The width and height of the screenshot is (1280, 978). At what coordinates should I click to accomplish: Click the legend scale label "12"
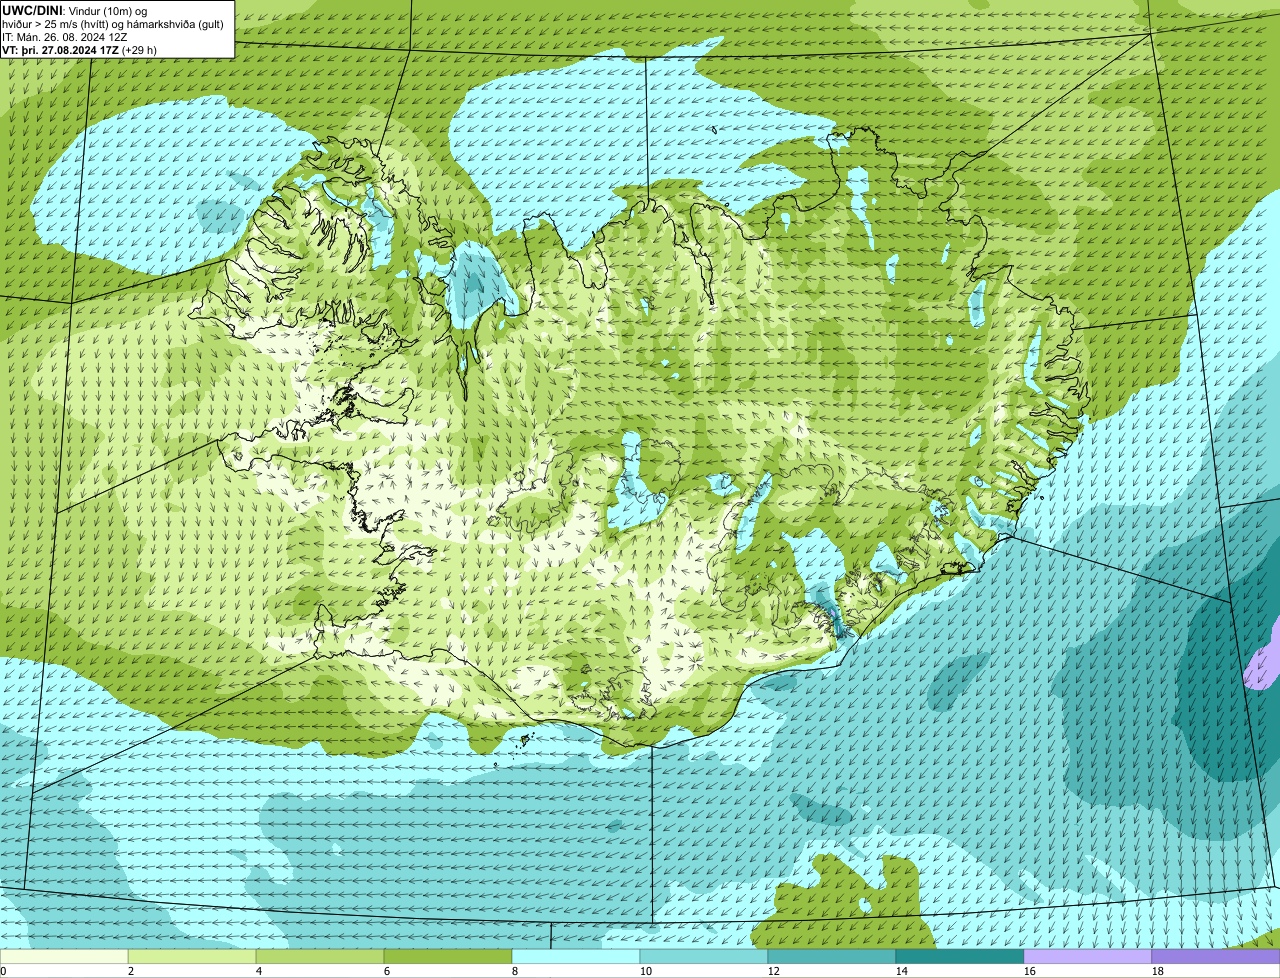click(773, 971)
